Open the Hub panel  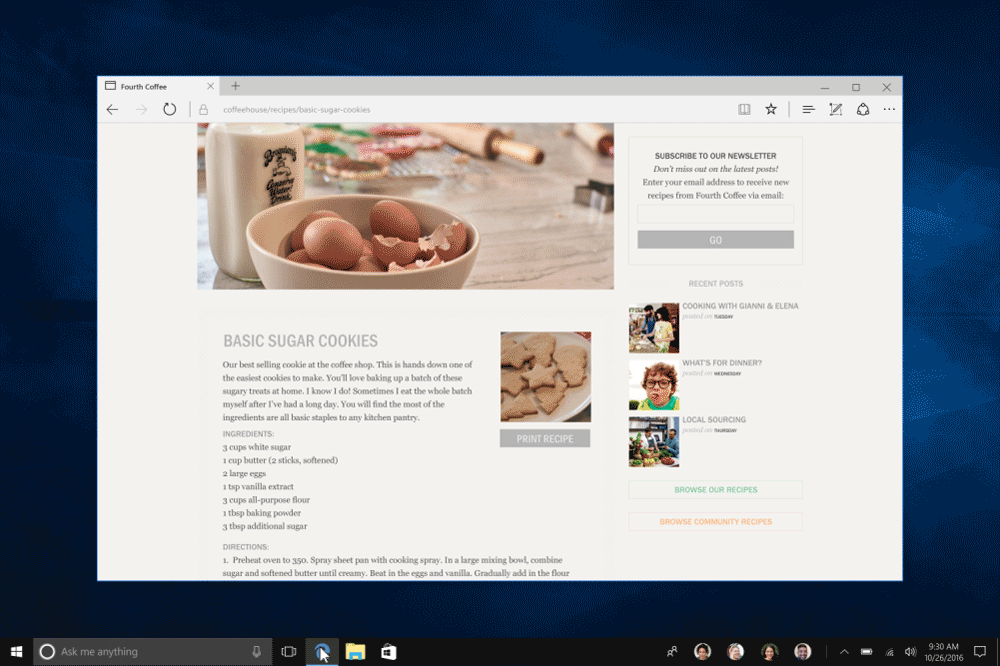click(808, 109)
